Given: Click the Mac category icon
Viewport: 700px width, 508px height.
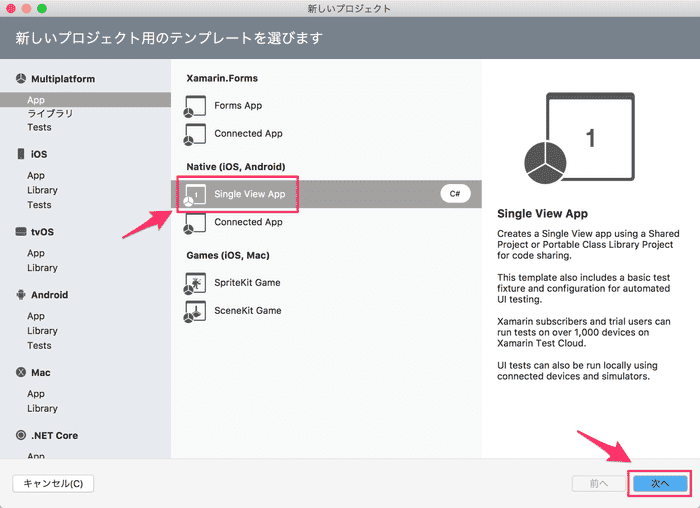Looking at the screenshot, I should pos(20,373).
